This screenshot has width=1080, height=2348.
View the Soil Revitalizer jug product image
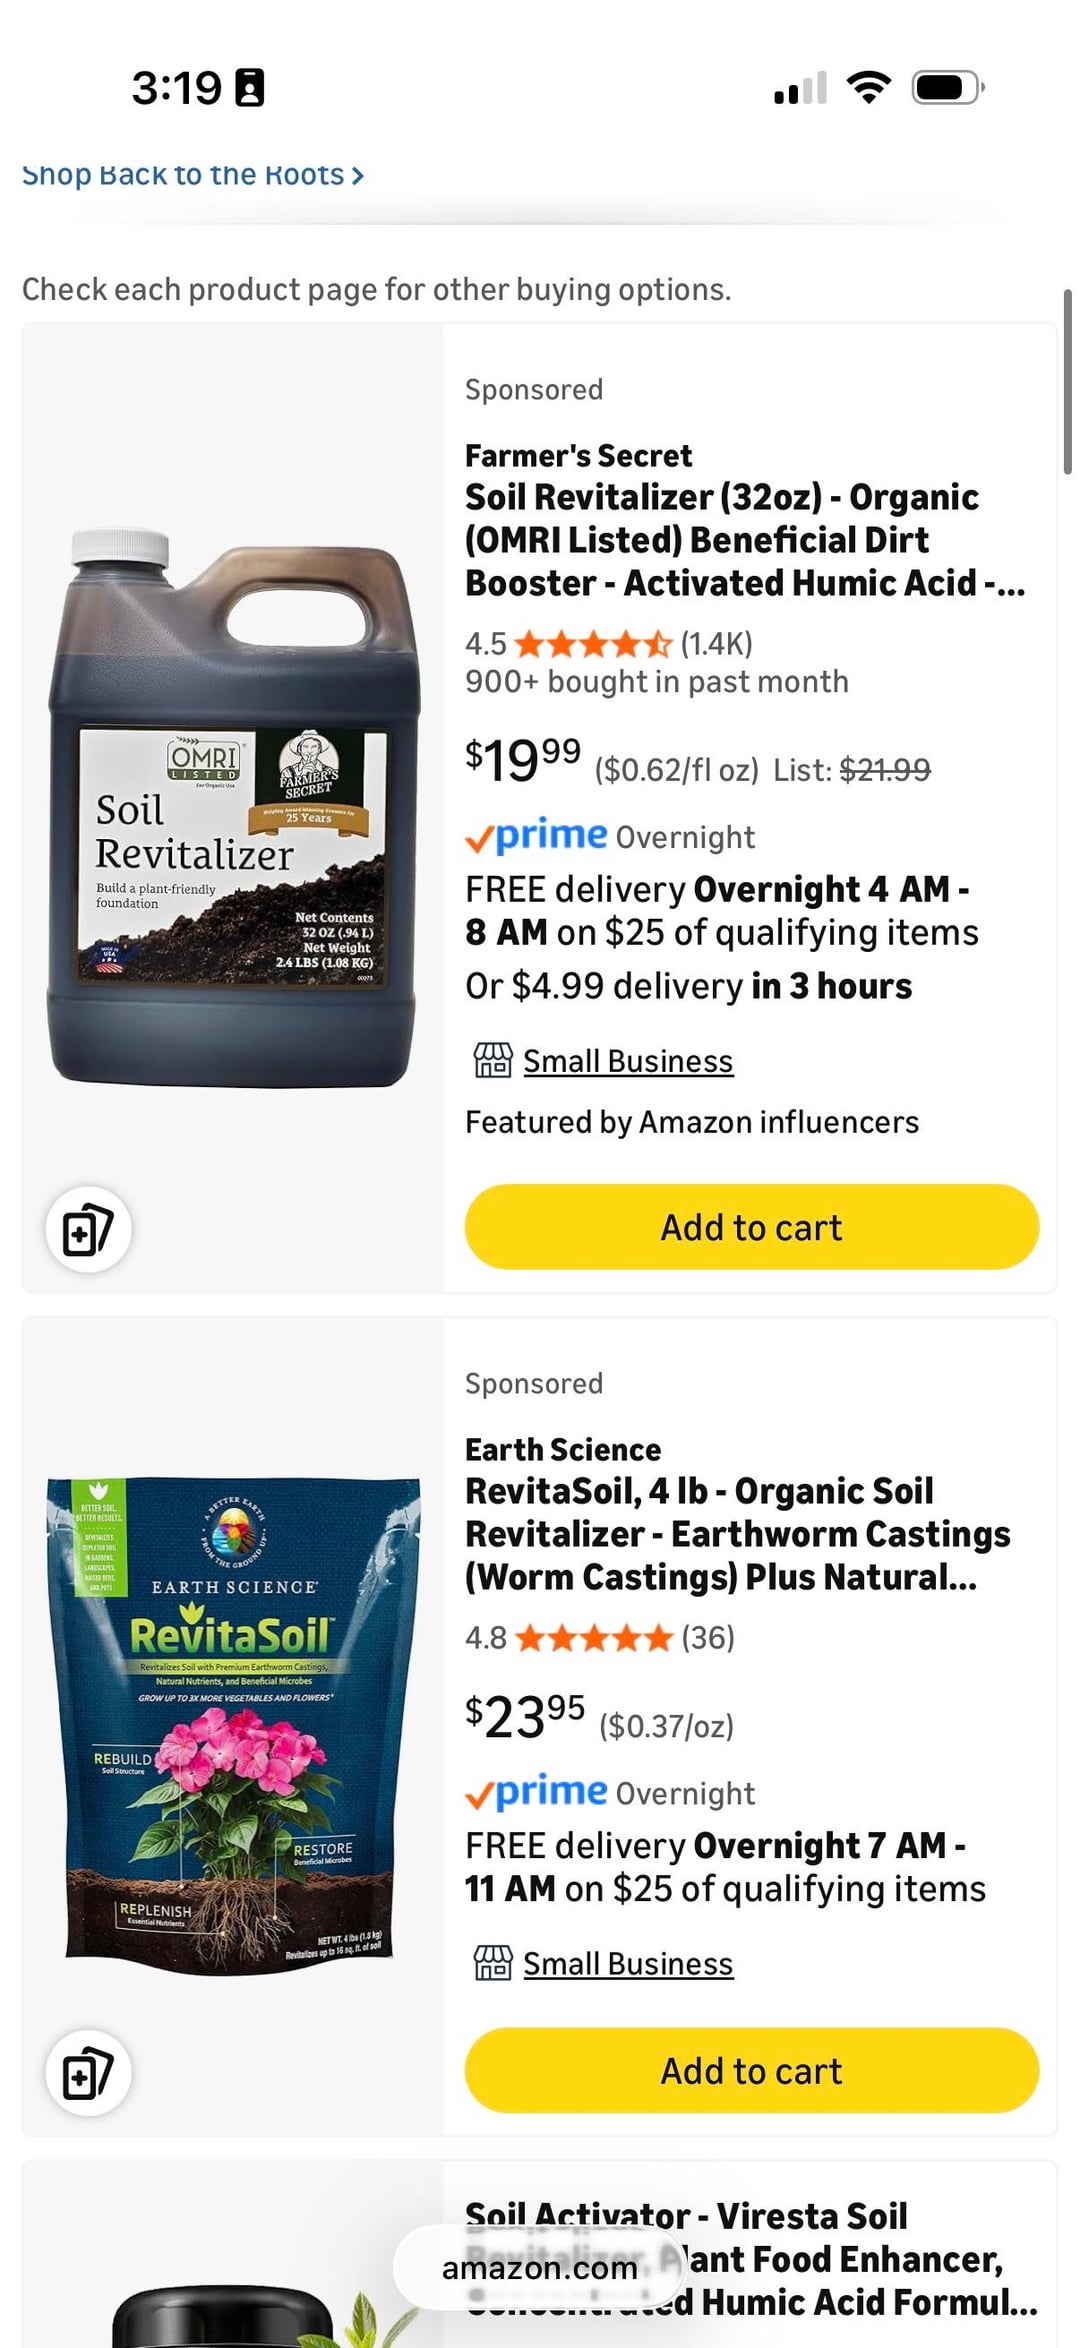pos(232,808)
